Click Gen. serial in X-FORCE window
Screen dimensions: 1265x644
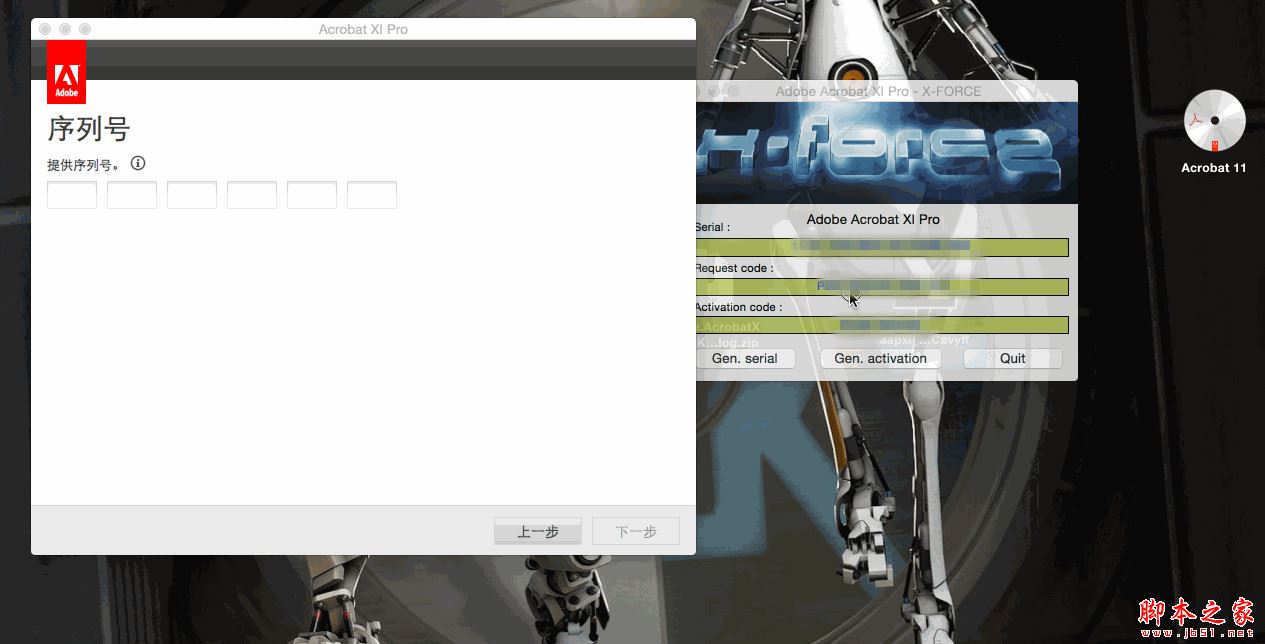[x=745, y=358]
